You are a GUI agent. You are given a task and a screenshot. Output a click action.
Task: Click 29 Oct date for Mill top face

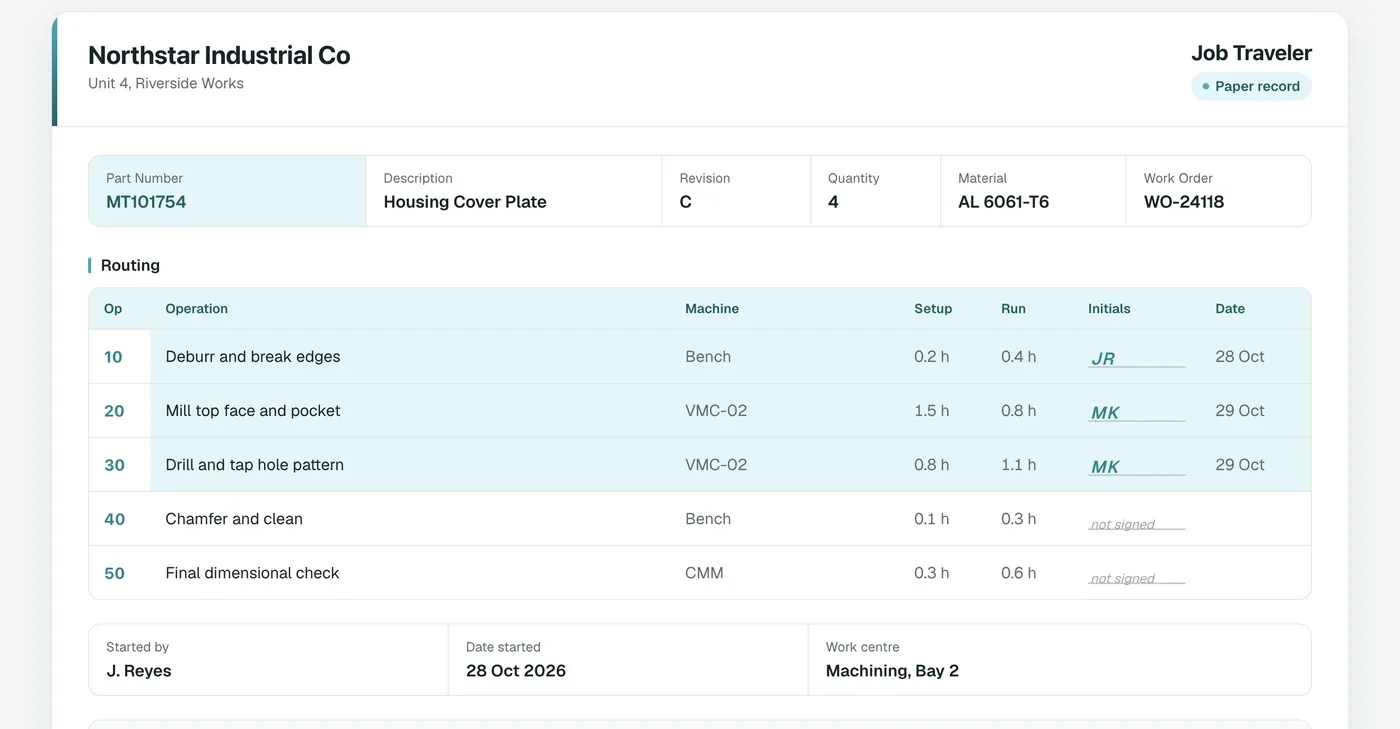pos(1240,411)
